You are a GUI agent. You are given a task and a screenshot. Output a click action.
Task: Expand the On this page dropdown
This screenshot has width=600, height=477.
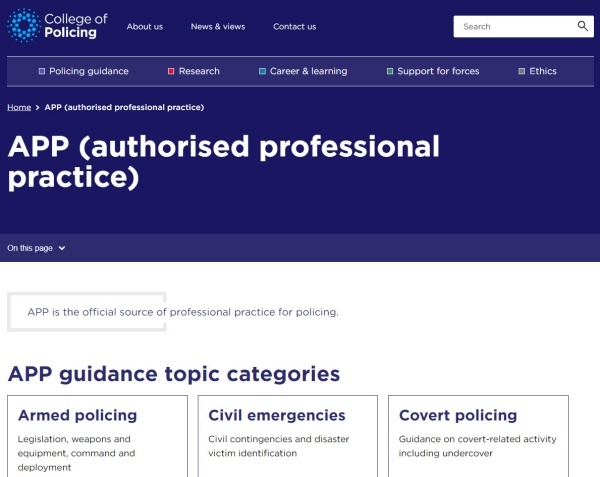[x=36, y=248]
